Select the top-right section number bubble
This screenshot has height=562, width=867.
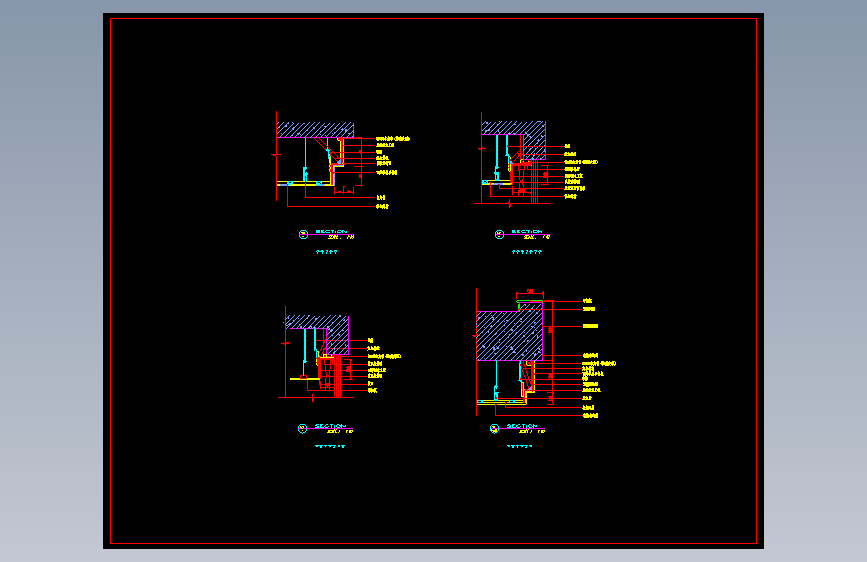pos(499,235)
